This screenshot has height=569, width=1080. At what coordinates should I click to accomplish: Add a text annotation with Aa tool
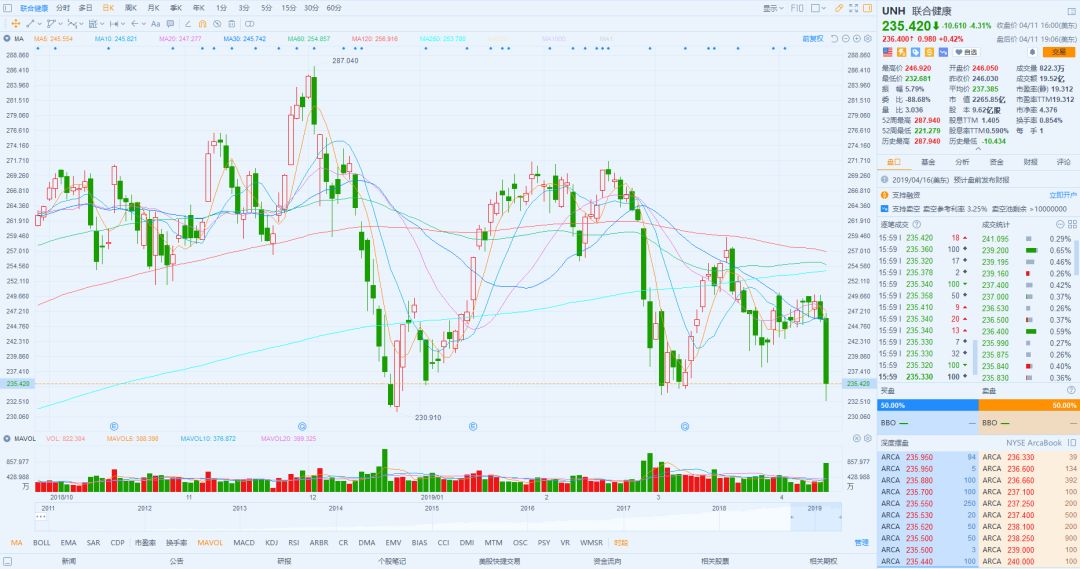(x=156, y=23)
